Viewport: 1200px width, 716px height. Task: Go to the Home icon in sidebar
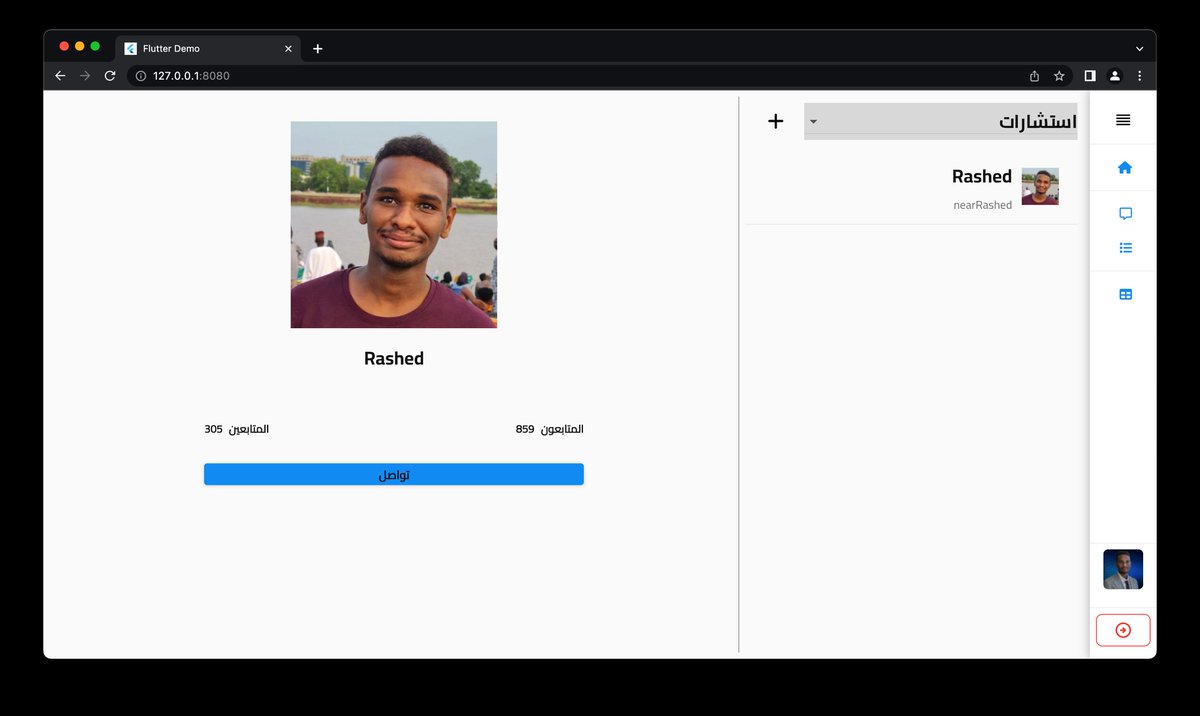point(1124,167)
